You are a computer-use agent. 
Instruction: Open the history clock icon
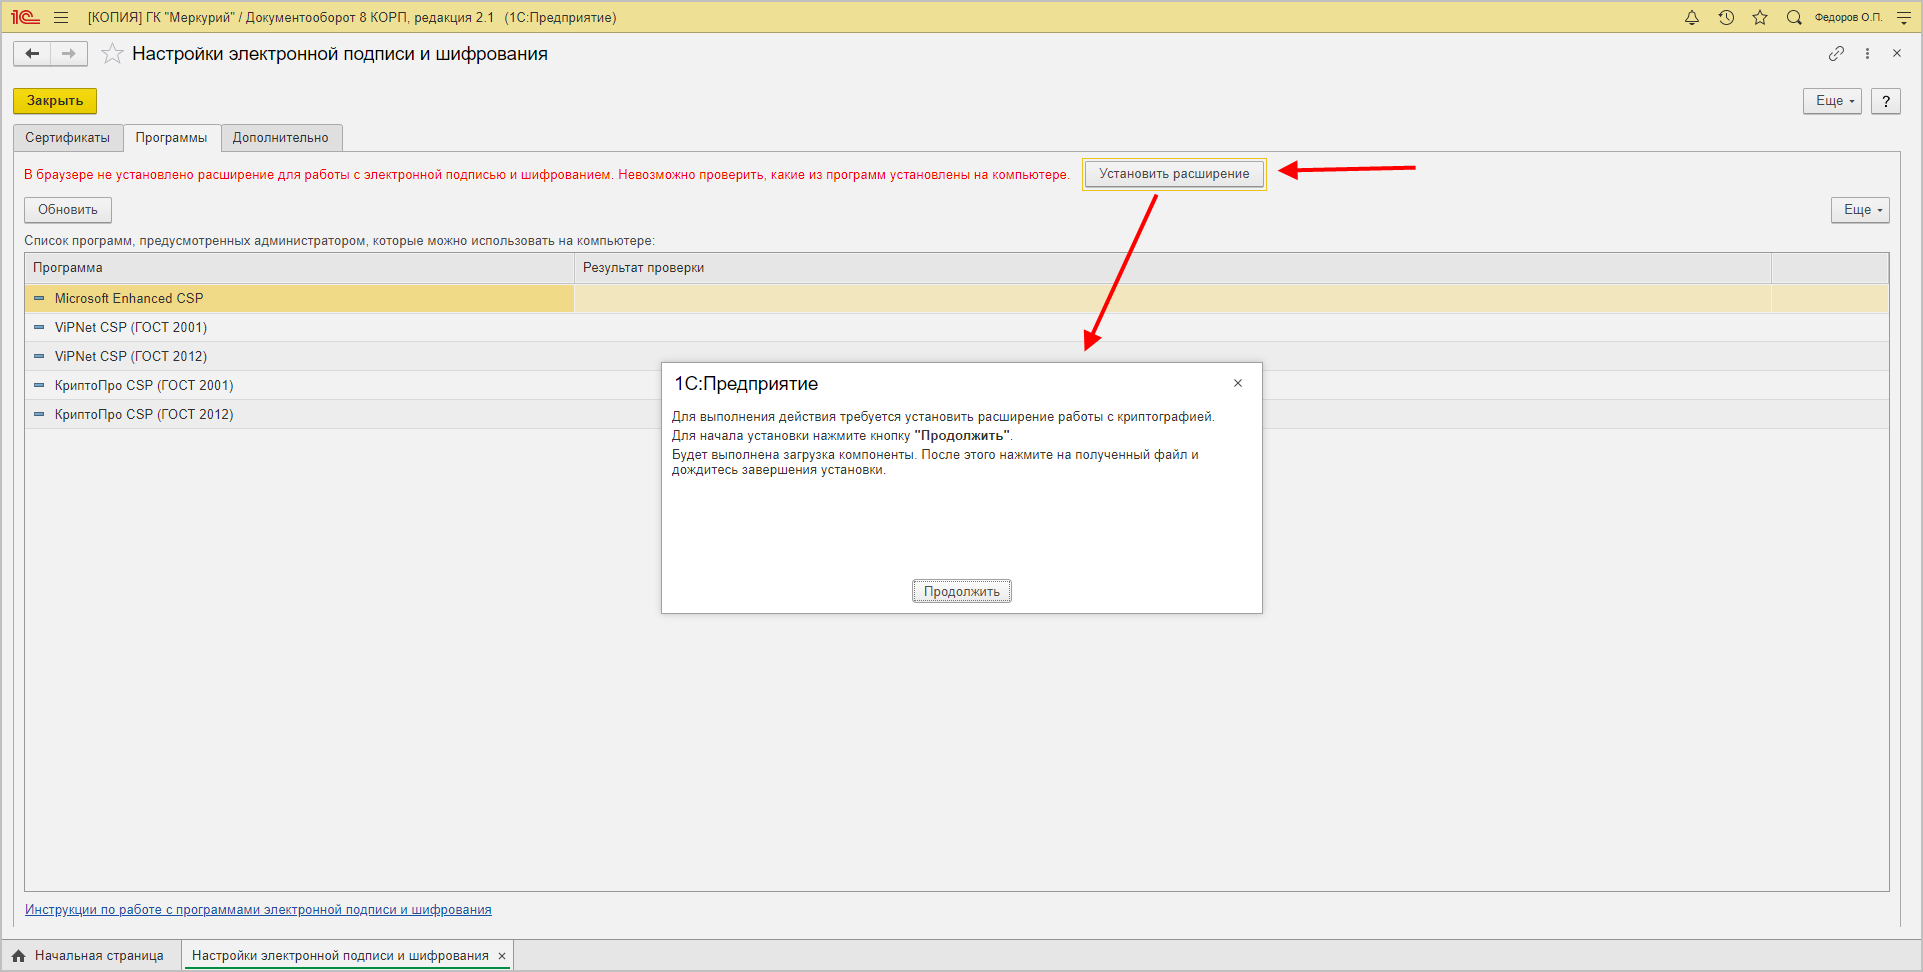(1726, 17)
